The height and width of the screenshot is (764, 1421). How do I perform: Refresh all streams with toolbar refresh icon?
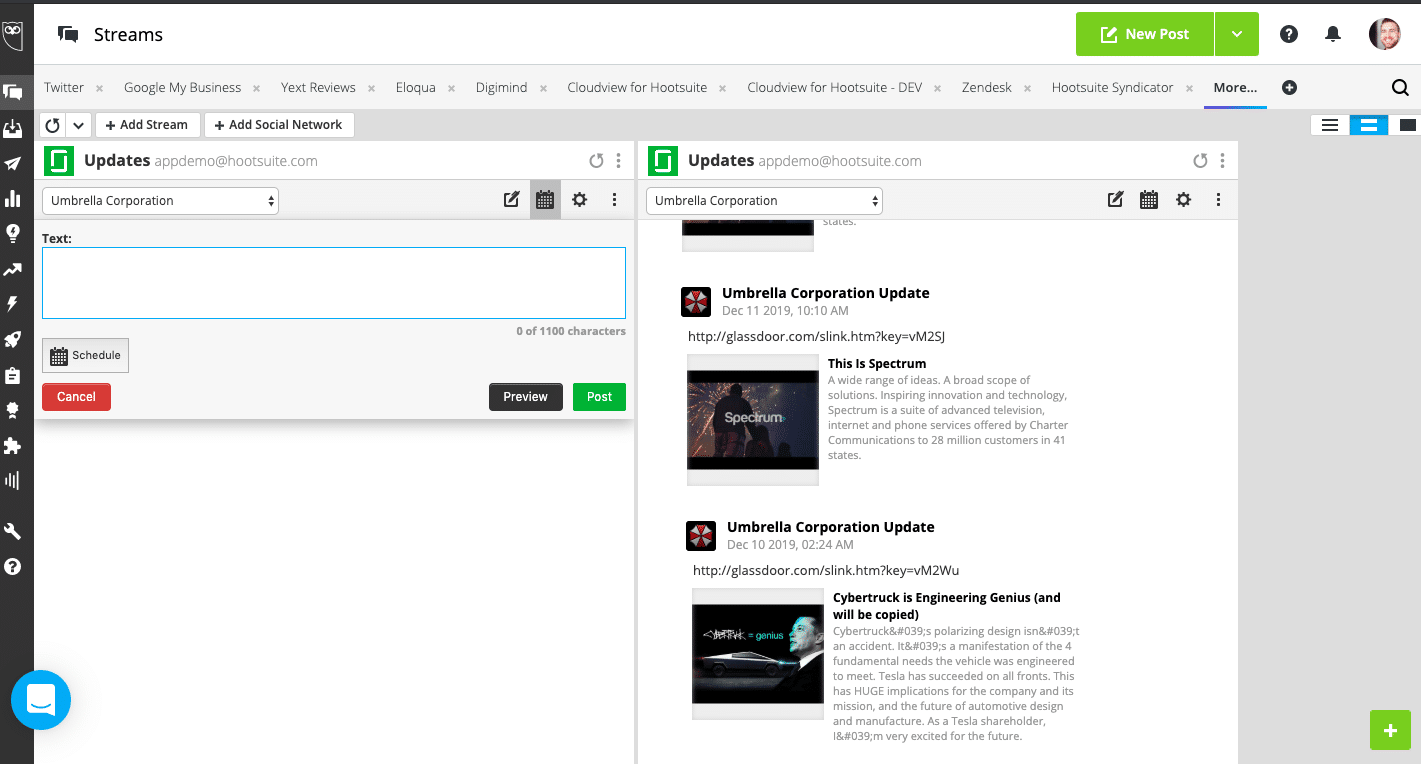coord(53,125)
